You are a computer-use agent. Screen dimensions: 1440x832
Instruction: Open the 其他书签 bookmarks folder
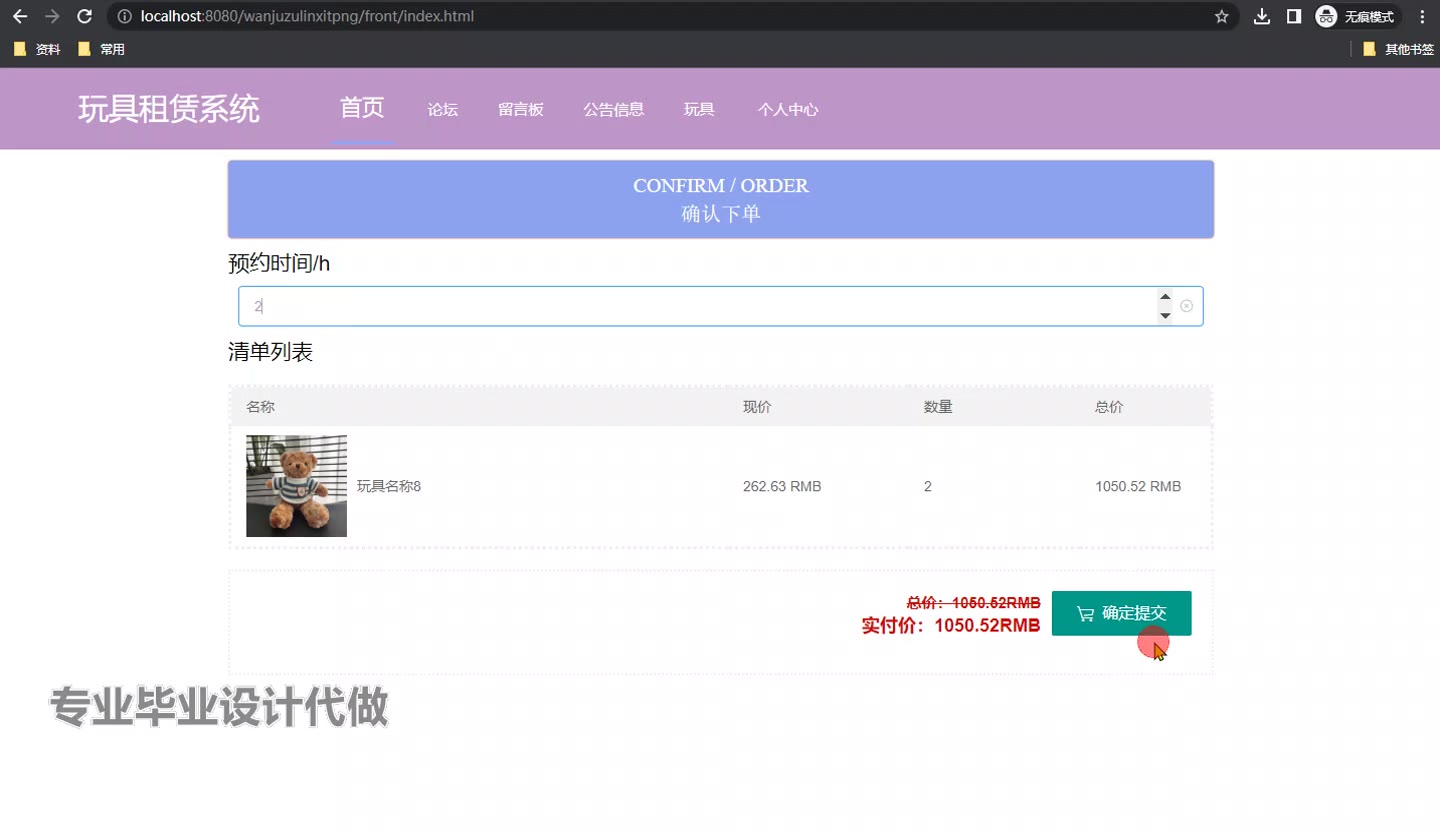pyautogui.click(x=1398, y=49)
